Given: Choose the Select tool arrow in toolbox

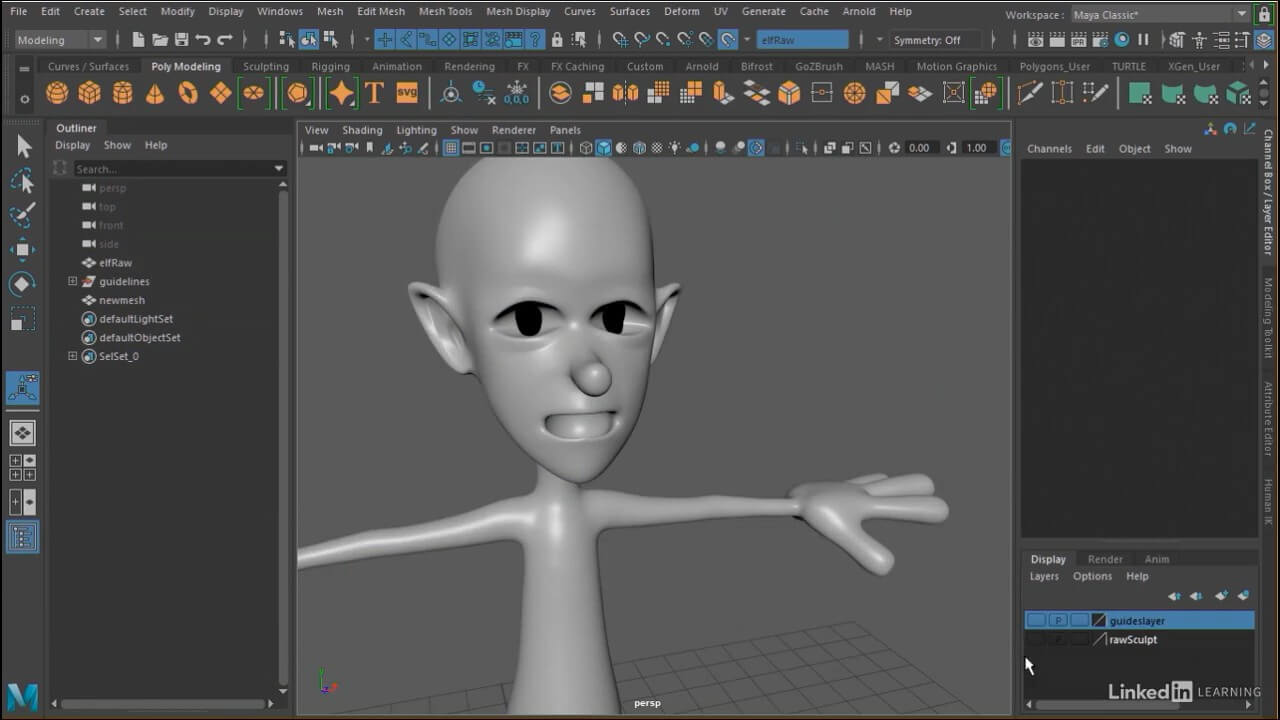Looking at the screenshot, I should (23, 147).
